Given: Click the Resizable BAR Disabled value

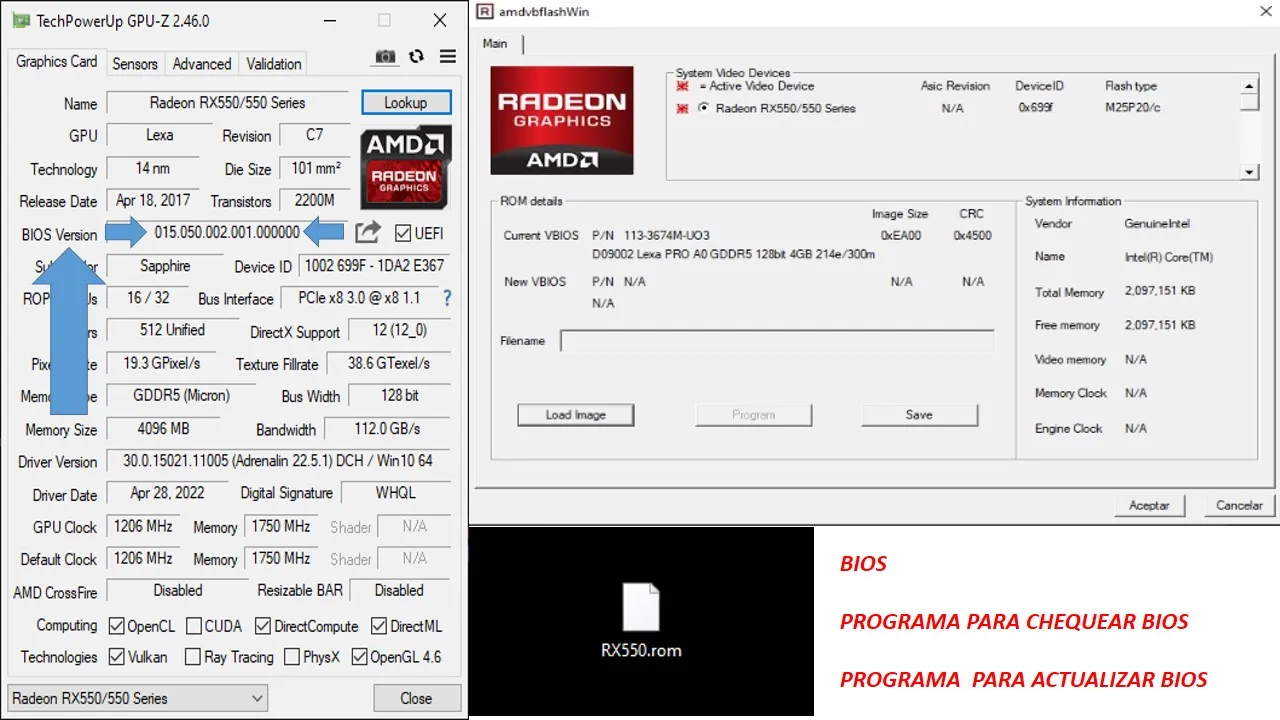Looking at the screenshot, I should [399, 590].
